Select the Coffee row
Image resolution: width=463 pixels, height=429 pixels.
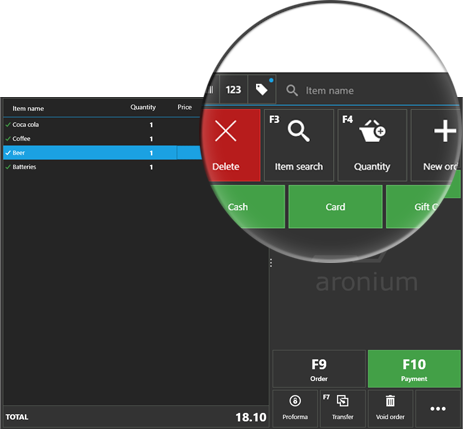(103, 139)
